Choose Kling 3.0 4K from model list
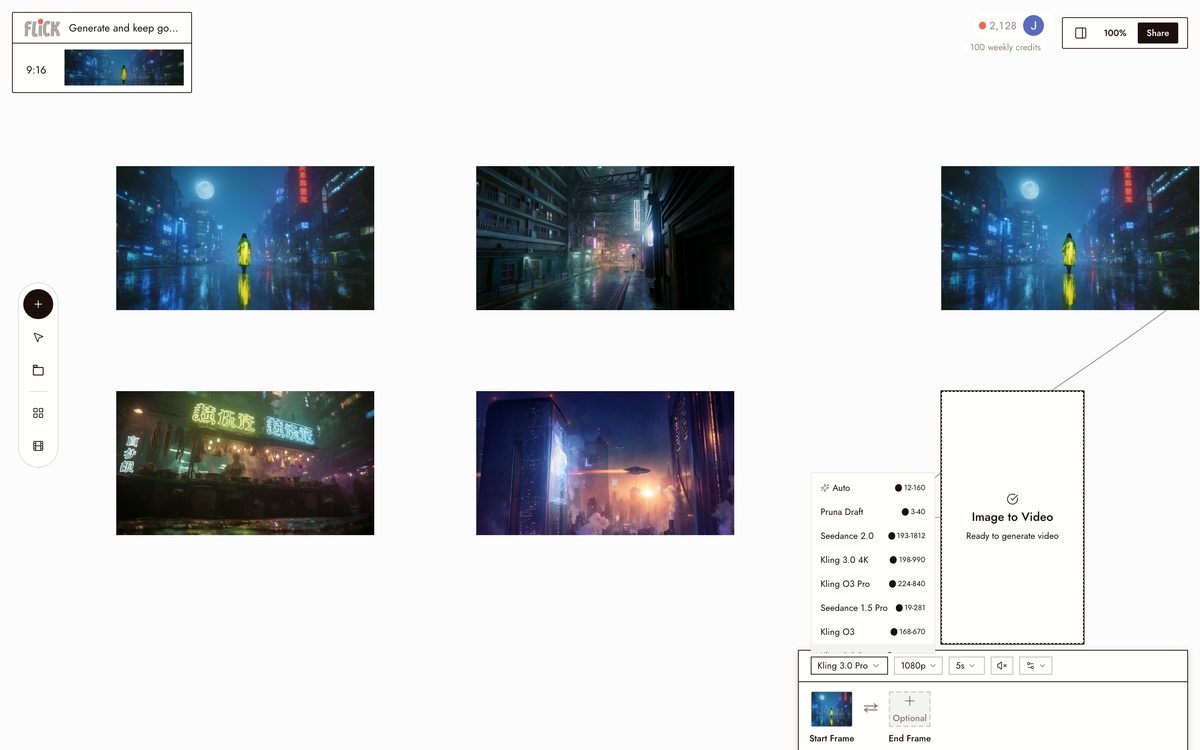1200x750 pixels. pos(873,560)
